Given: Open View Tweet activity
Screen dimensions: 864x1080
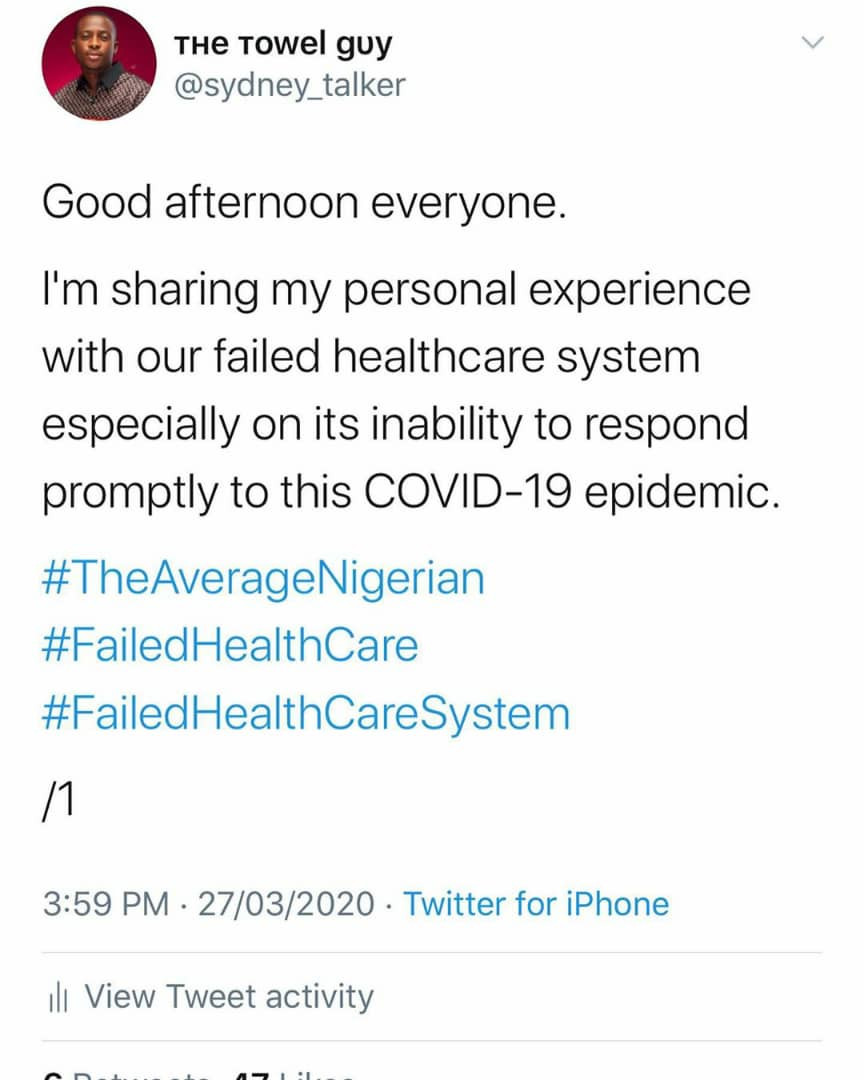Looking at the screenshot, I should 228,997.
